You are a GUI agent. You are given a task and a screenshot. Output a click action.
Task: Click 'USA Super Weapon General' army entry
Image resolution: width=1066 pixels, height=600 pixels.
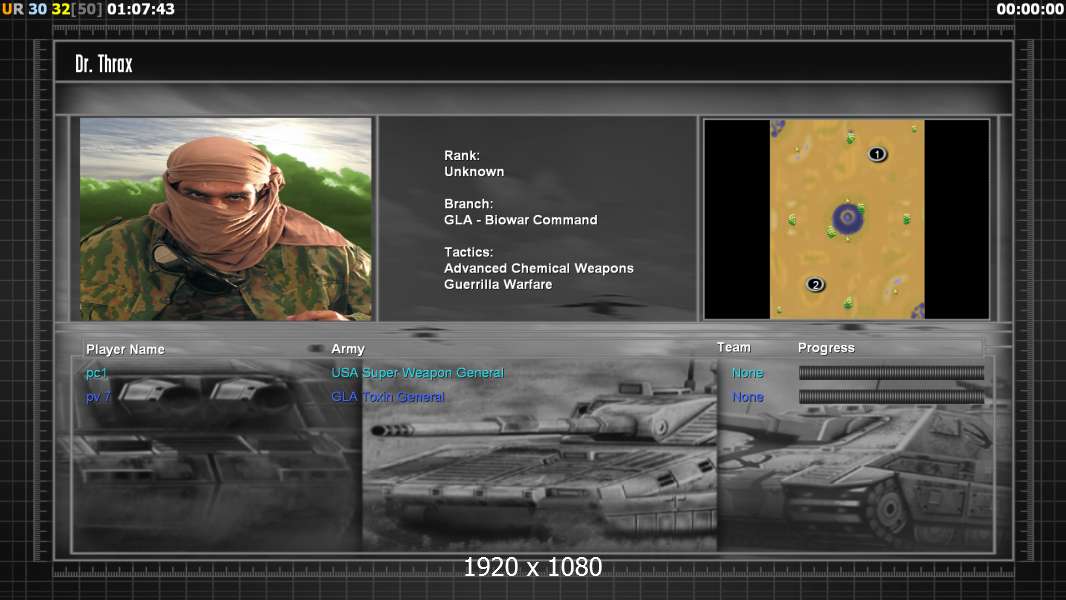click(x=417, y=373)
